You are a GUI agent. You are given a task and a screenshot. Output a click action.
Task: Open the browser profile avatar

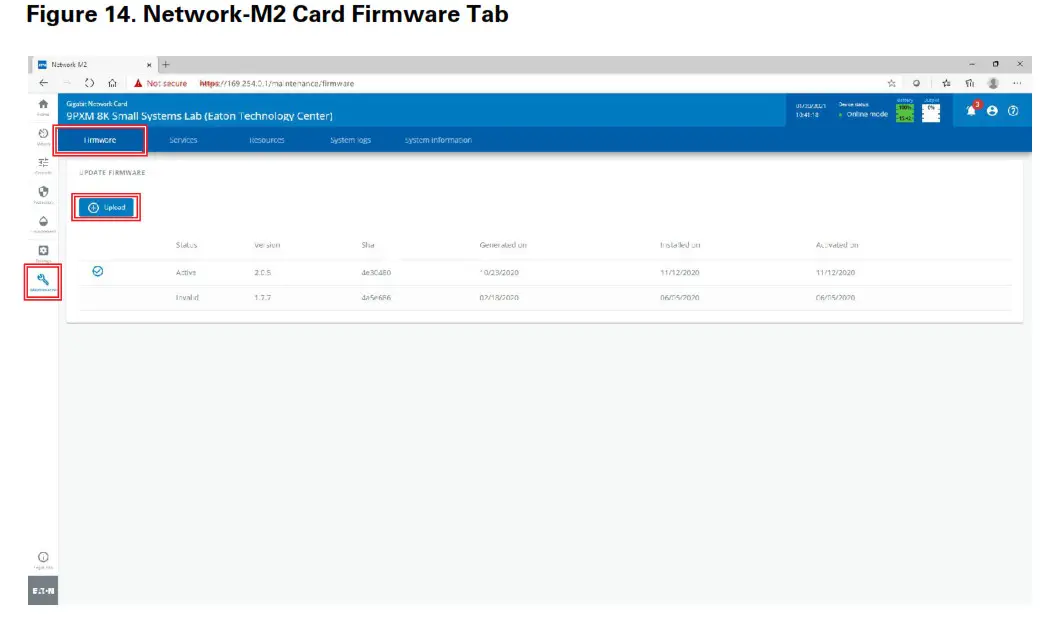(993, 83)
